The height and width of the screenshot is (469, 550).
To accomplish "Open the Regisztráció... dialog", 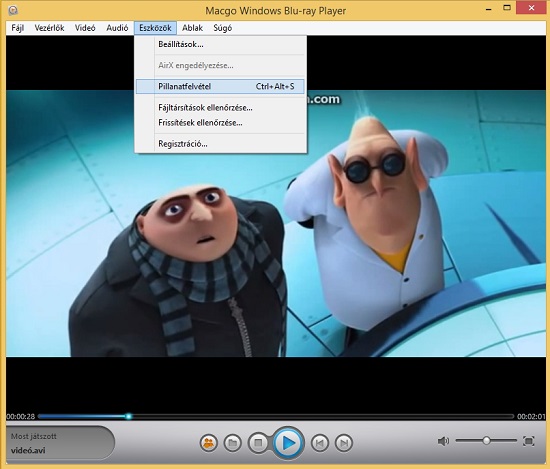I will tap(220, 144).
